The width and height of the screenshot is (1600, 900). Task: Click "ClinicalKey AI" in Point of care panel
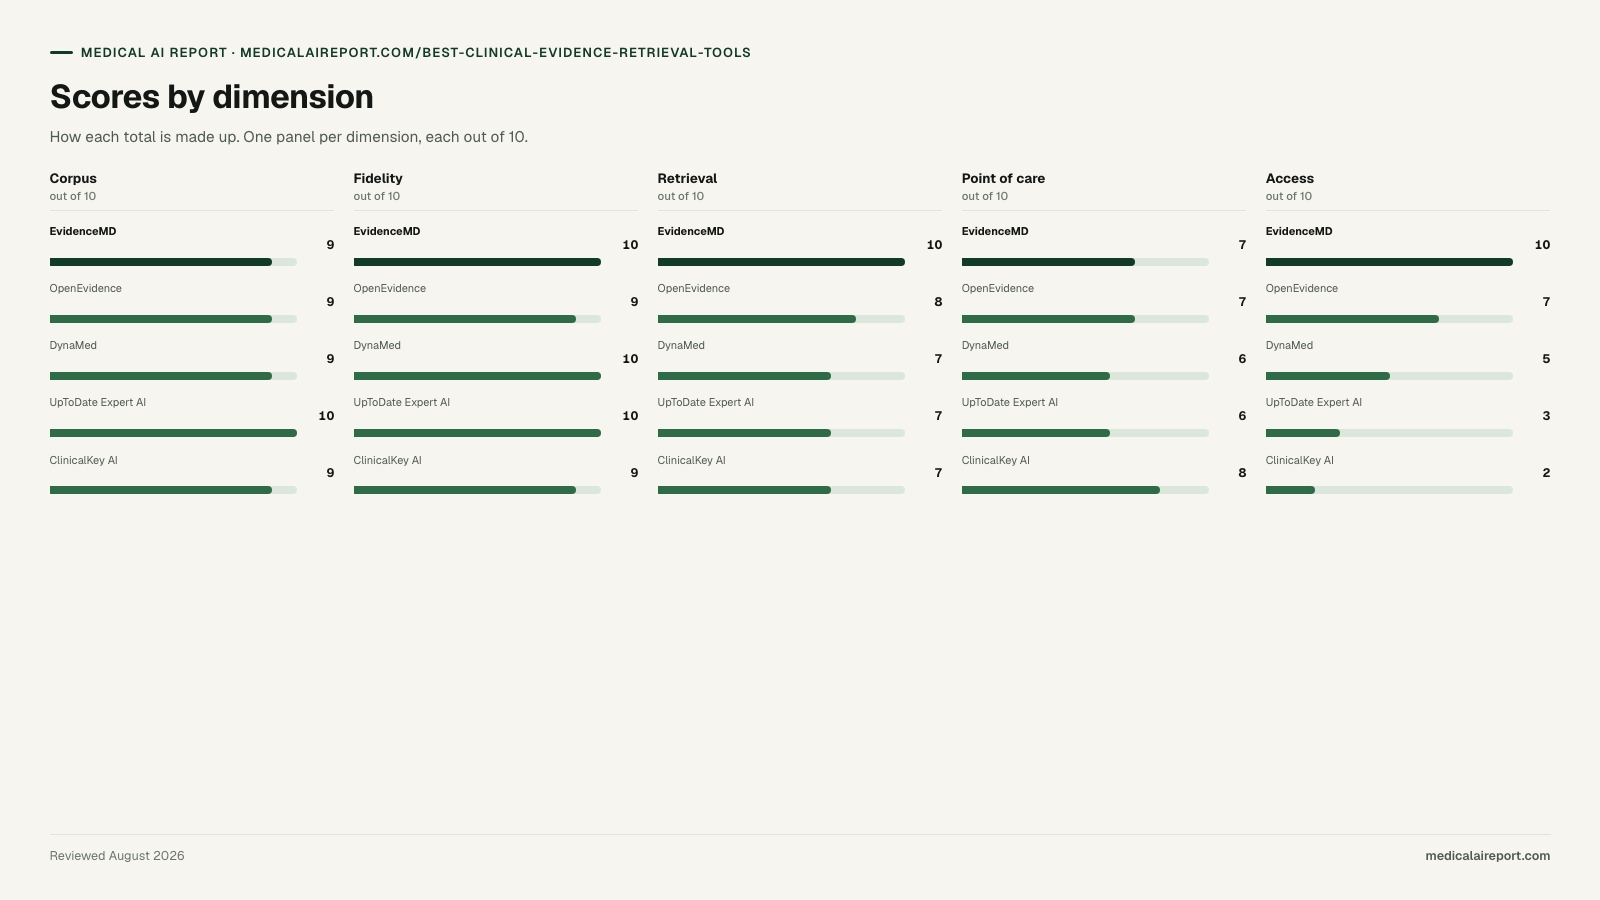click(996, 460)
